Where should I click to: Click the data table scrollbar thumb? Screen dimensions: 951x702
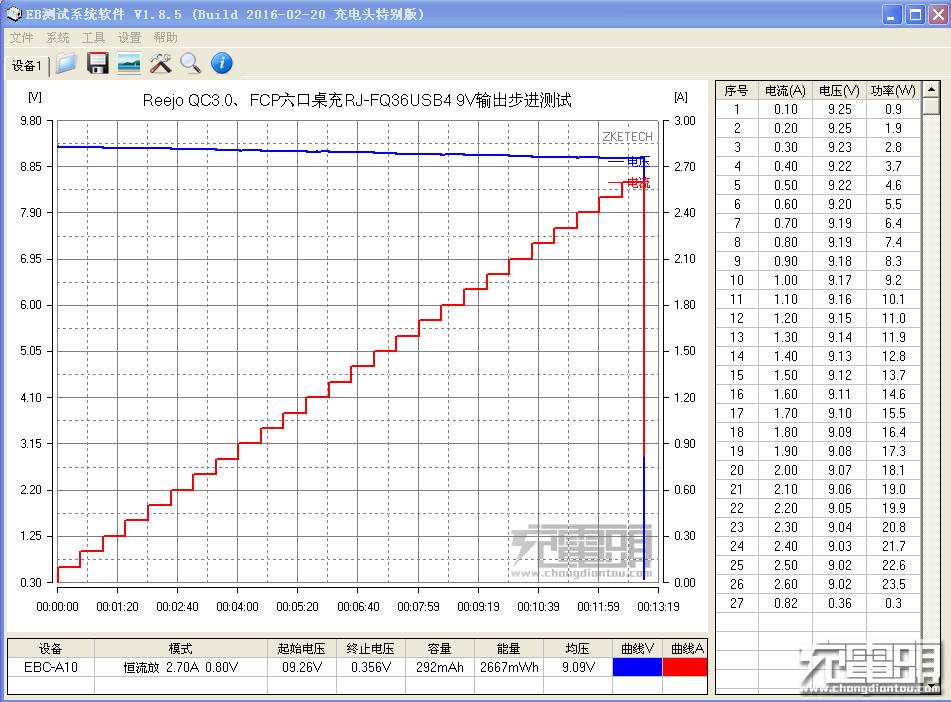(931, 106)
